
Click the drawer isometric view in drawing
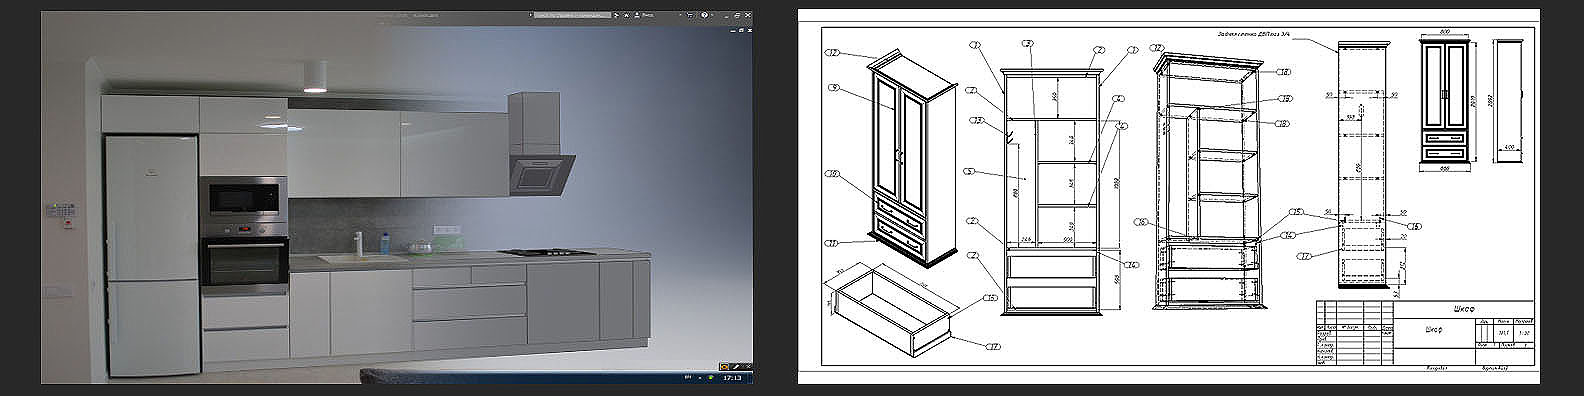pos(890,310)
